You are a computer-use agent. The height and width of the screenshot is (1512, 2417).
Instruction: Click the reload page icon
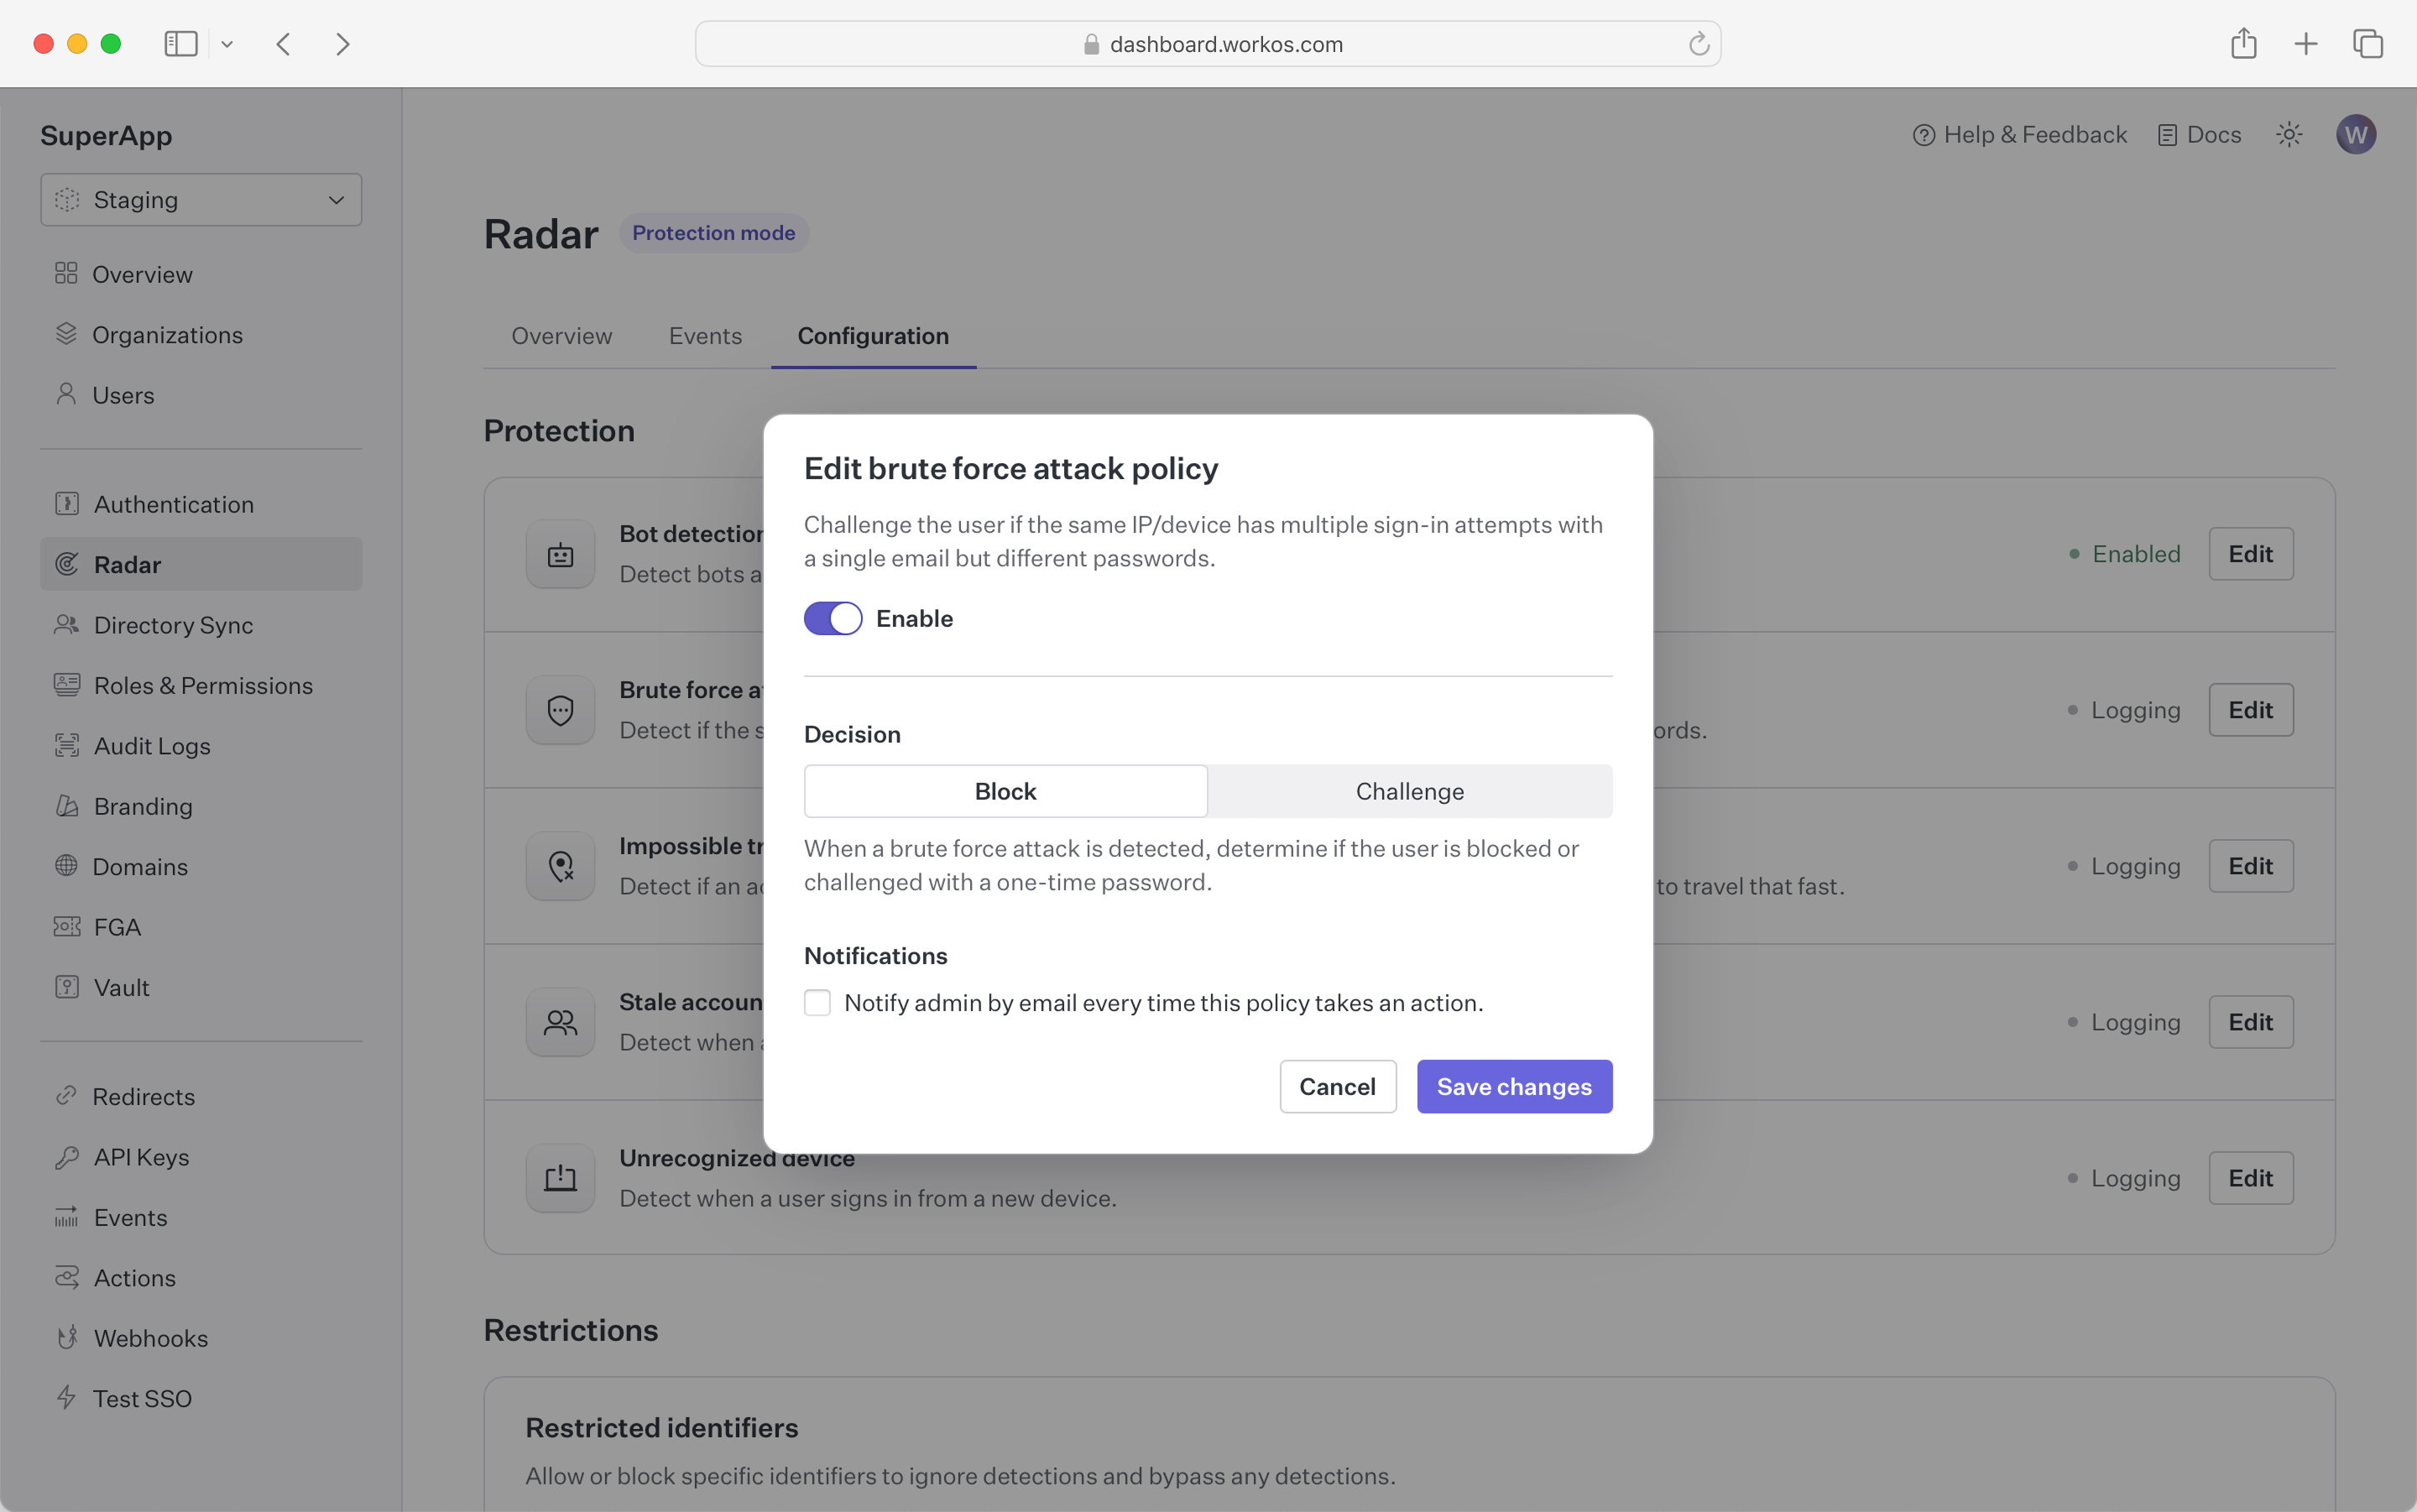tap(1698, 44)
